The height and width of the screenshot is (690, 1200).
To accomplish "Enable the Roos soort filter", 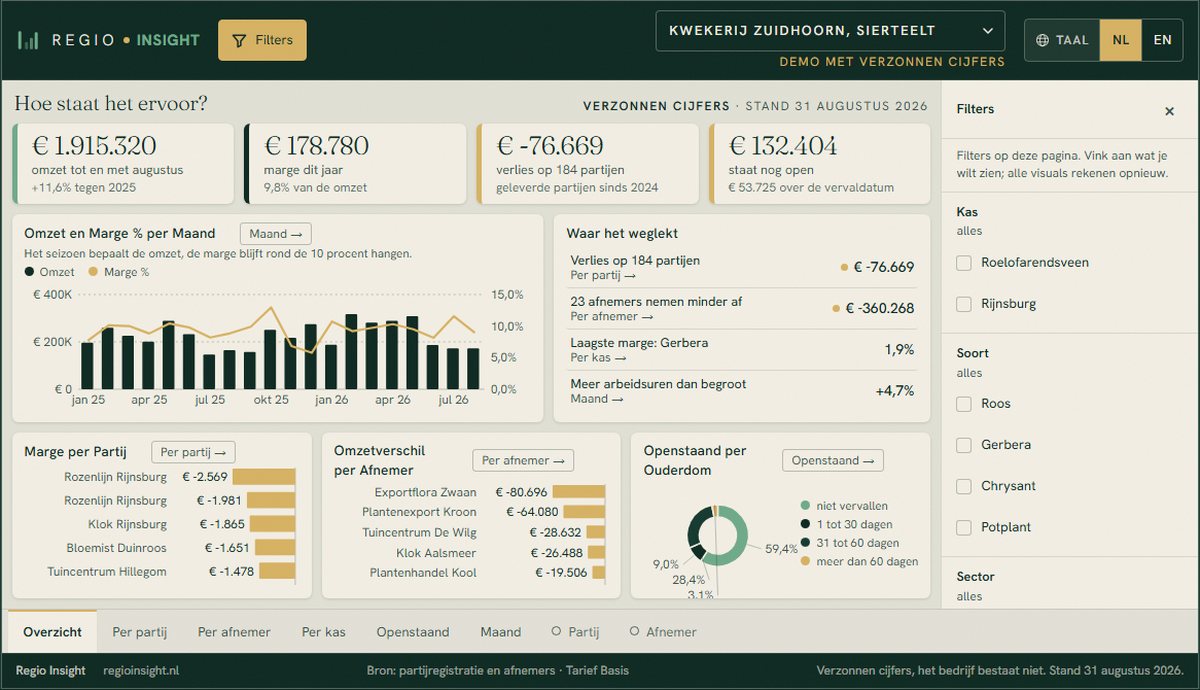I will pyautogui.click(x=964, y=404).
